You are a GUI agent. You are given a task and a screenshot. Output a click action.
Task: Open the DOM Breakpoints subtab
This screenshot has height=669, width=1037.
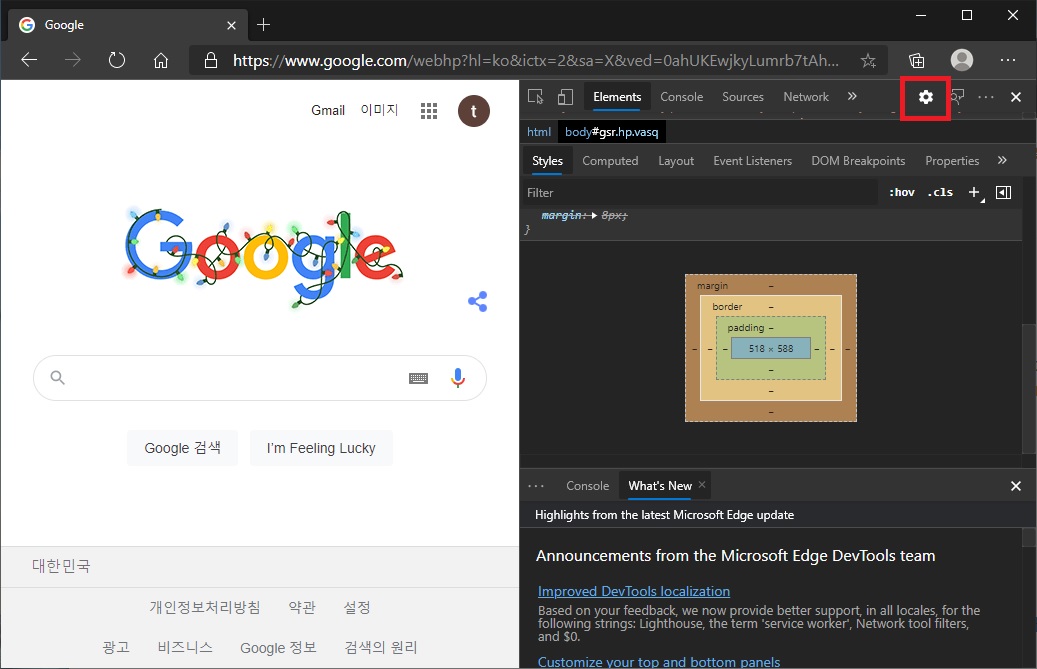(858, 161)
